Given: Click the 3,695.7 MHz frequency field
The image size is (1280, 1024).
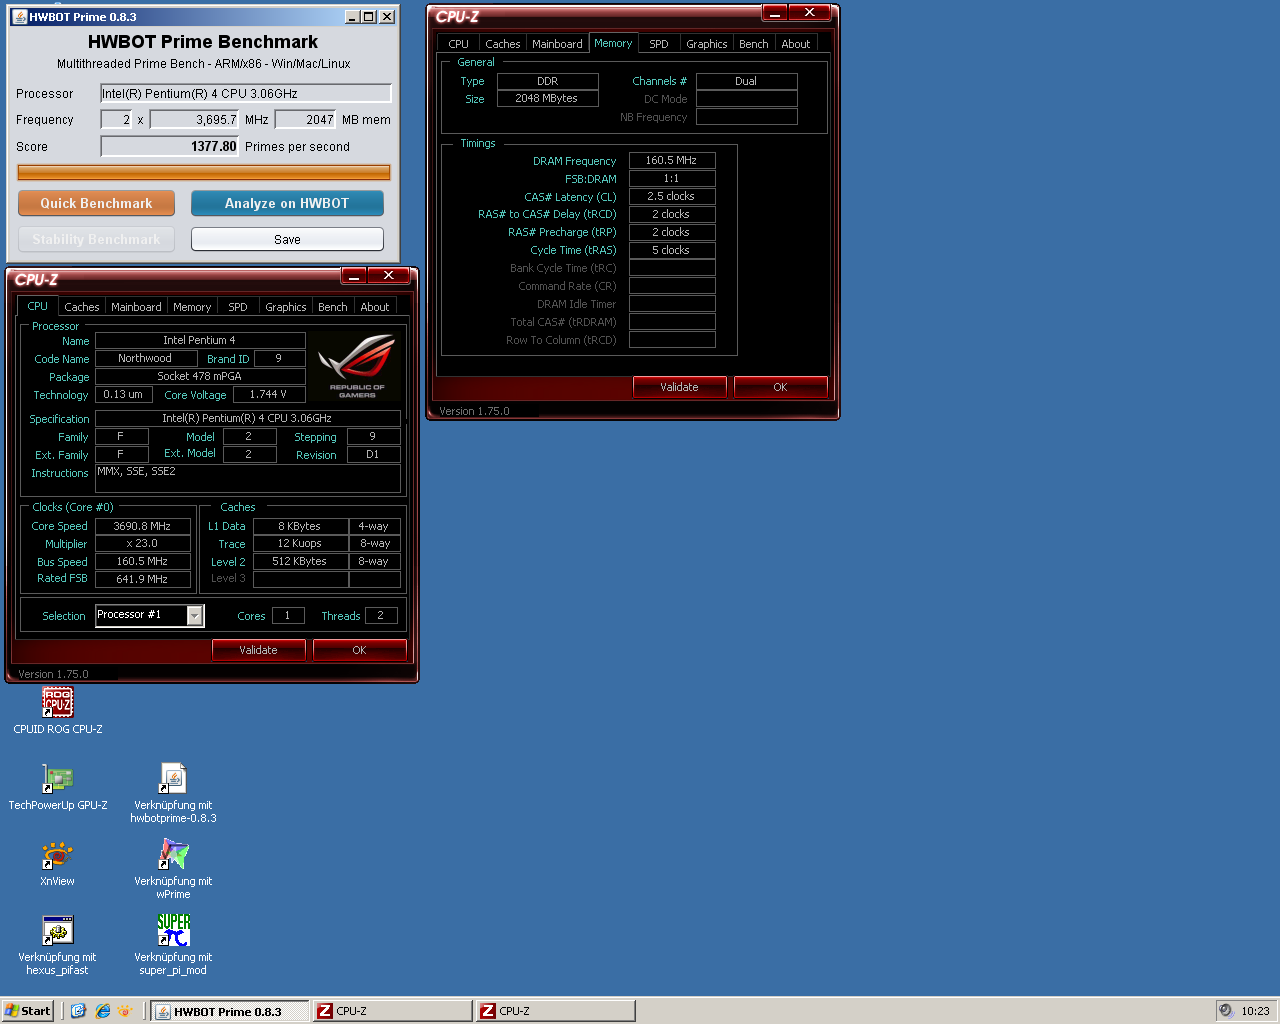Looking at the screenshot, I should coord(195,120).
